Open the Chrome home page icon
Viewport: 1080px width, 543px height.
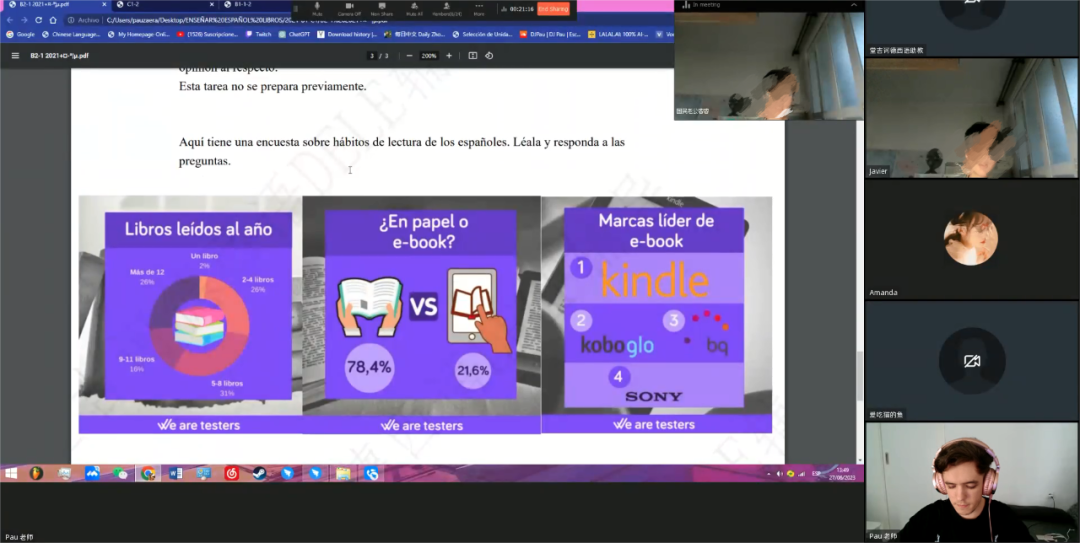pyautogui.click(x=53, y=20)
